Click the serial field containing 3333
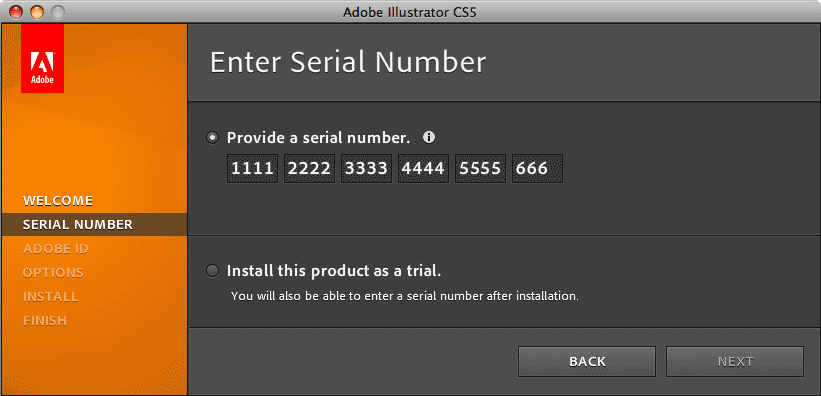The height and width of the screenshot is (396, 821). [x=367, y=169]
